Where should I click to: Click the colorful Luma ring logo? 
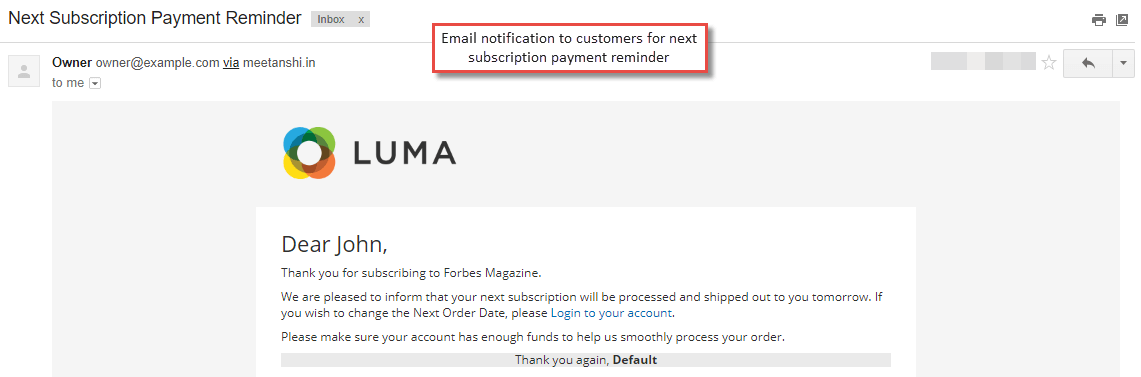(309, 153)
